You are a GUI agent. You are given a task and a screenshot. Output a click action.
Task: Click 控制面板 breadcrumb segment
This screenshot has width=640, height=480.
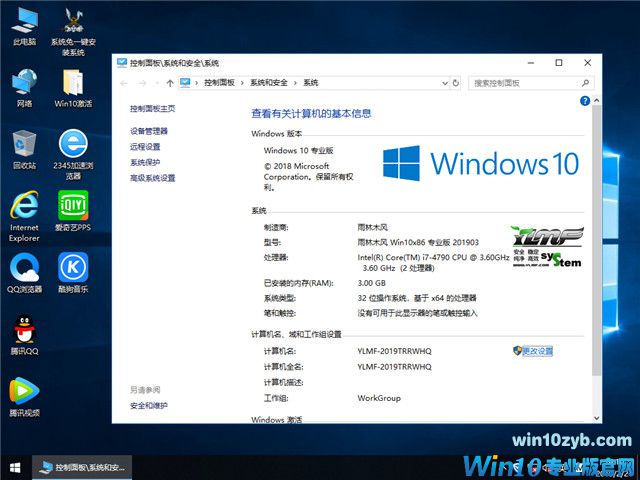click(220, 83)
